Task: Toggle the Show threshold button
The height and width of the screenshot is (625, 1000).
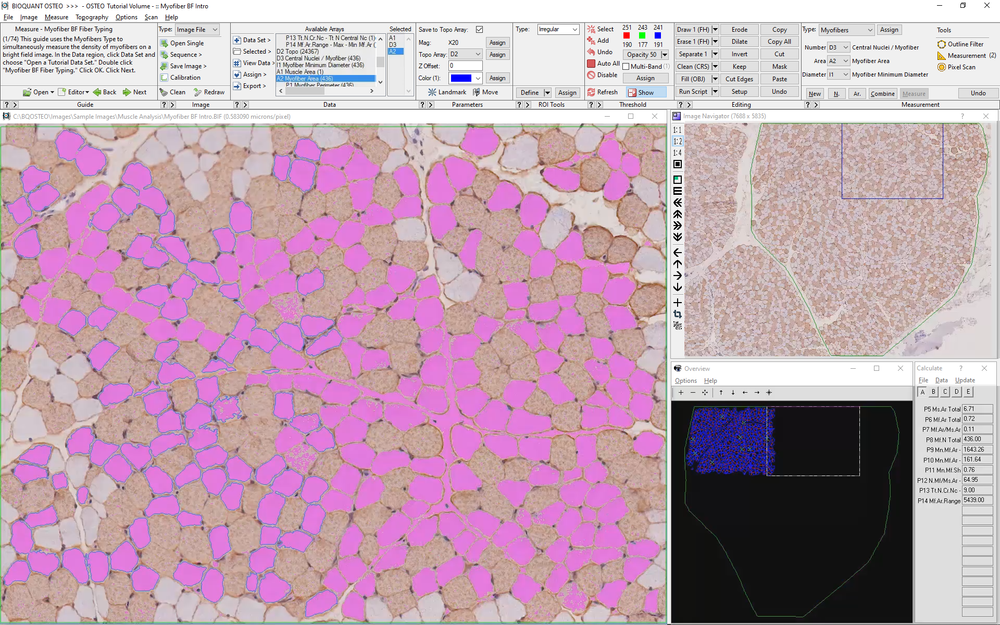Action: (x=645, y=92)
